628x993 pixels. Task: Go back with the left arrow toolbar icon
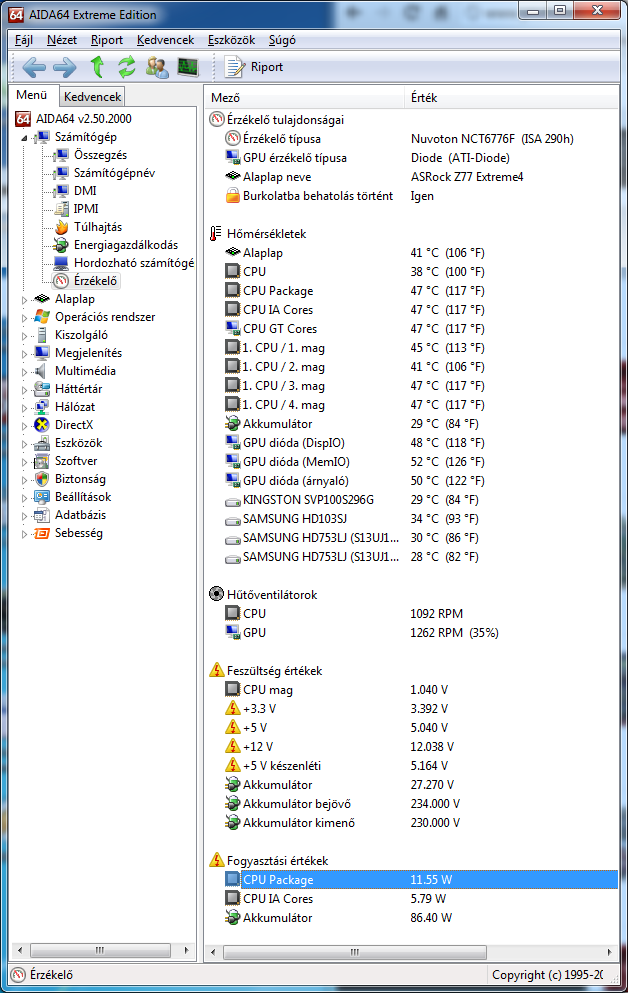click(x=34, y=66)
